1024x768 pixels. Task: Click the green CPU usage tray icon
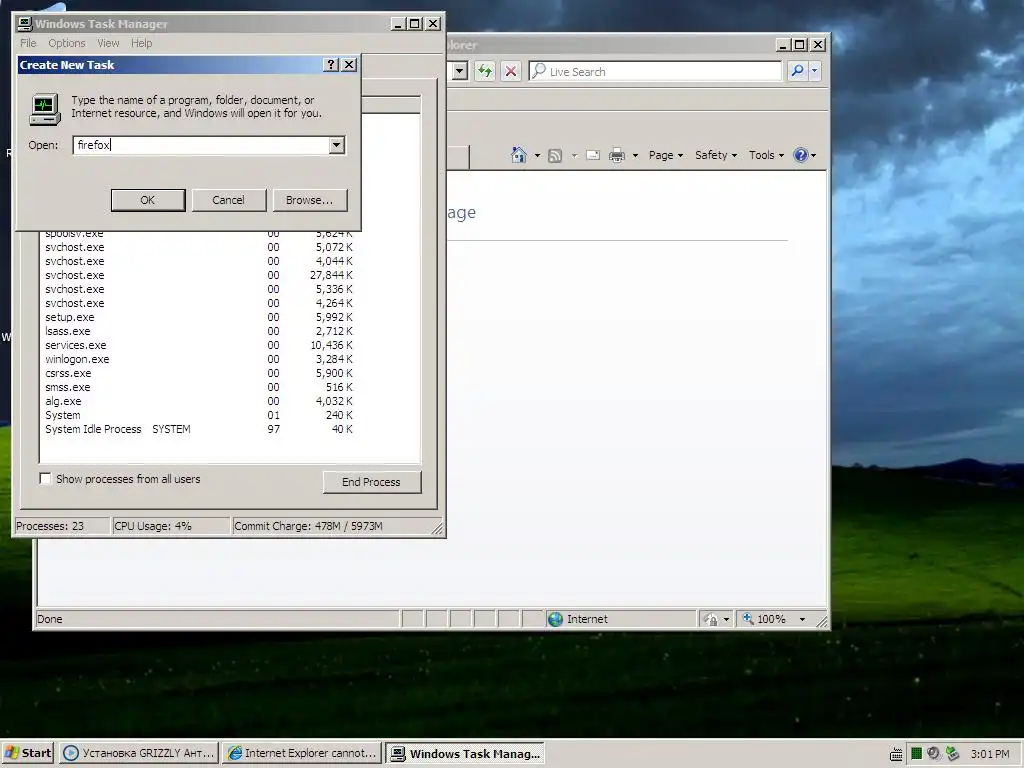pyautogui.click(x=916, y=754)
